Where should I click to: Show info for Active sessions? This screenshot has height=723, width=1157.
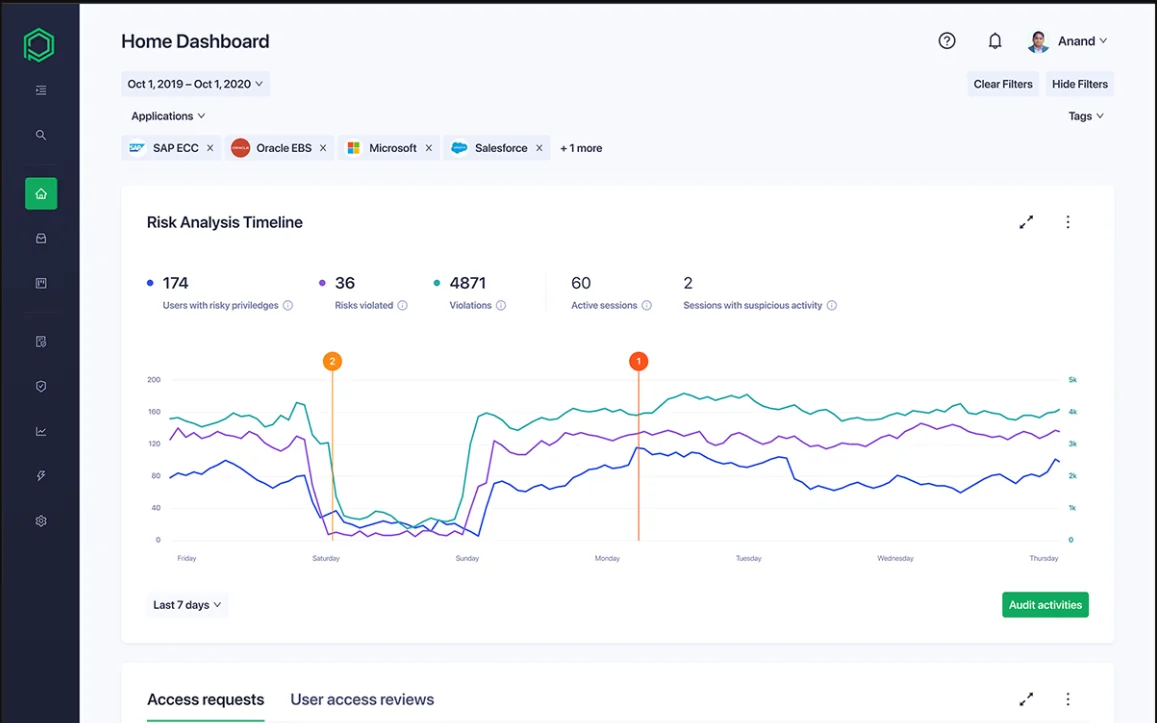coord(646,305)
